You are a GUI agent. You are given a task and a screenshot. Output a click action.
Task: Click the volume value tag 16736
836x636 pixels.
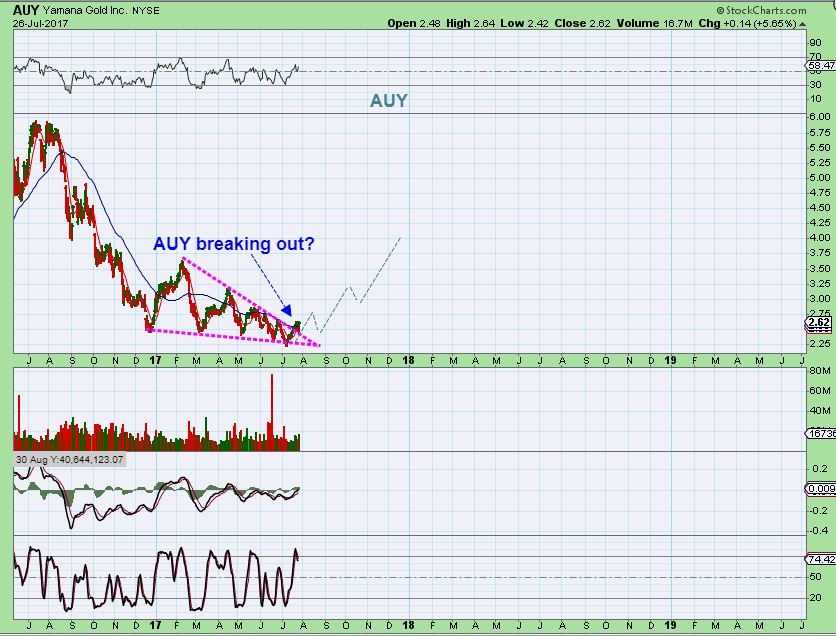click(x=821, y=433)
